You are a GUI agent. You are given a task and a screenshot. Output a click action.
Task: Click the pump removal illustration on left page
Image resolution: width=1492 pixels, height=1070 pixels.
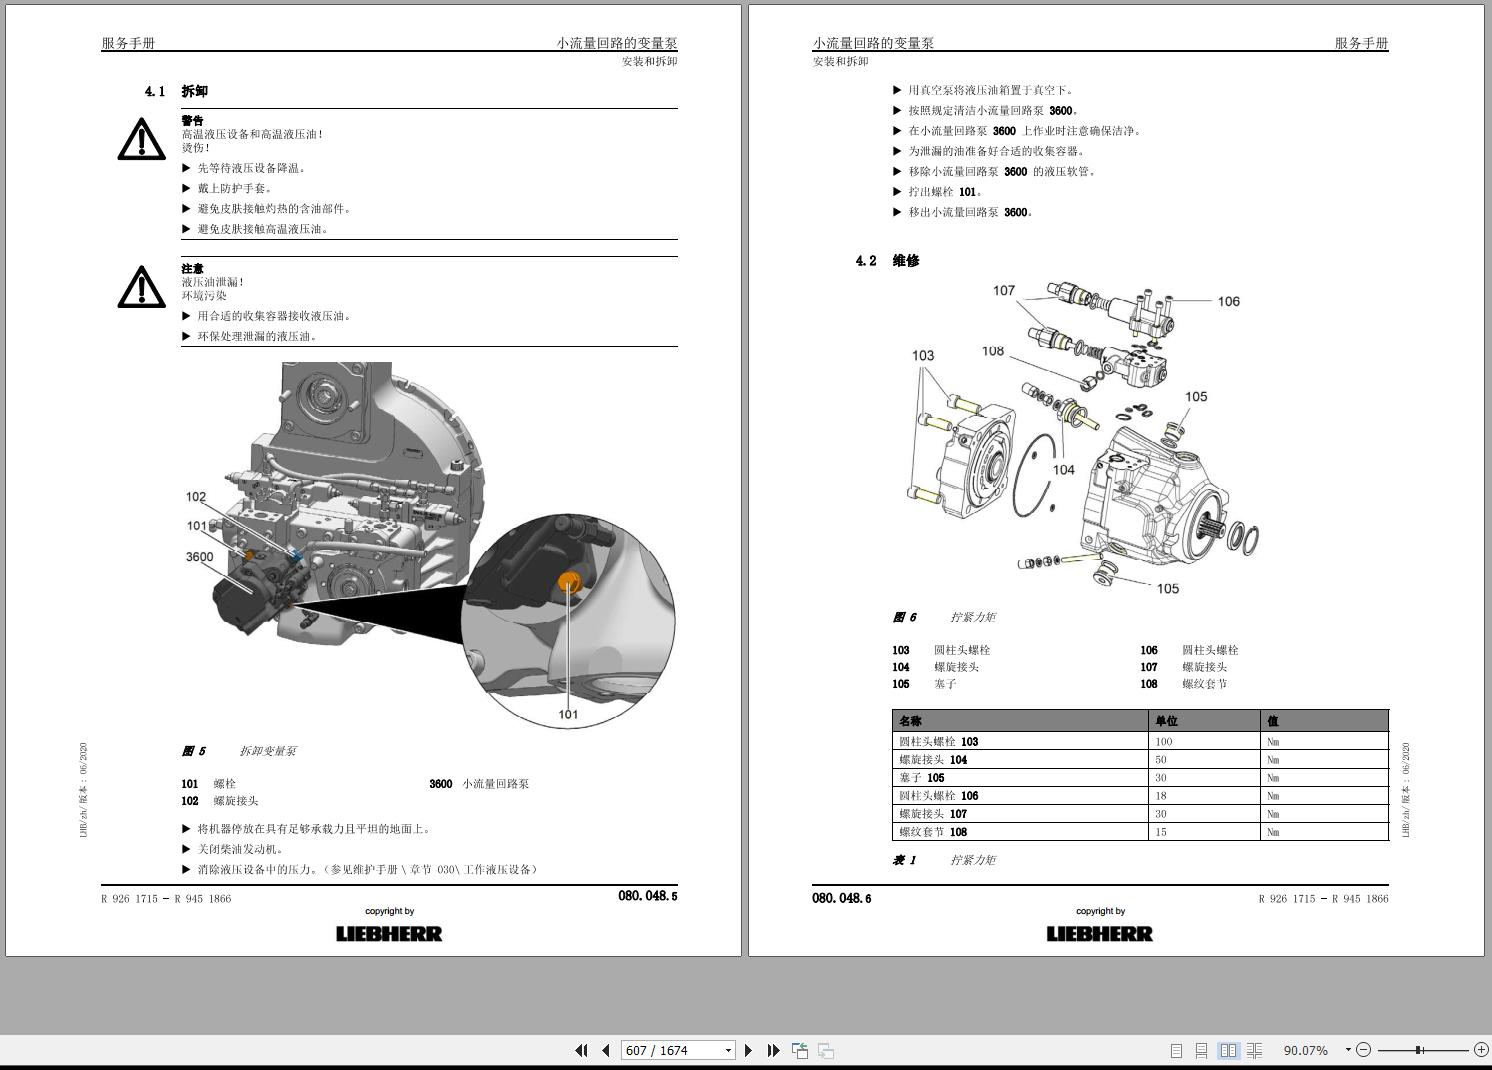[430, 545]
